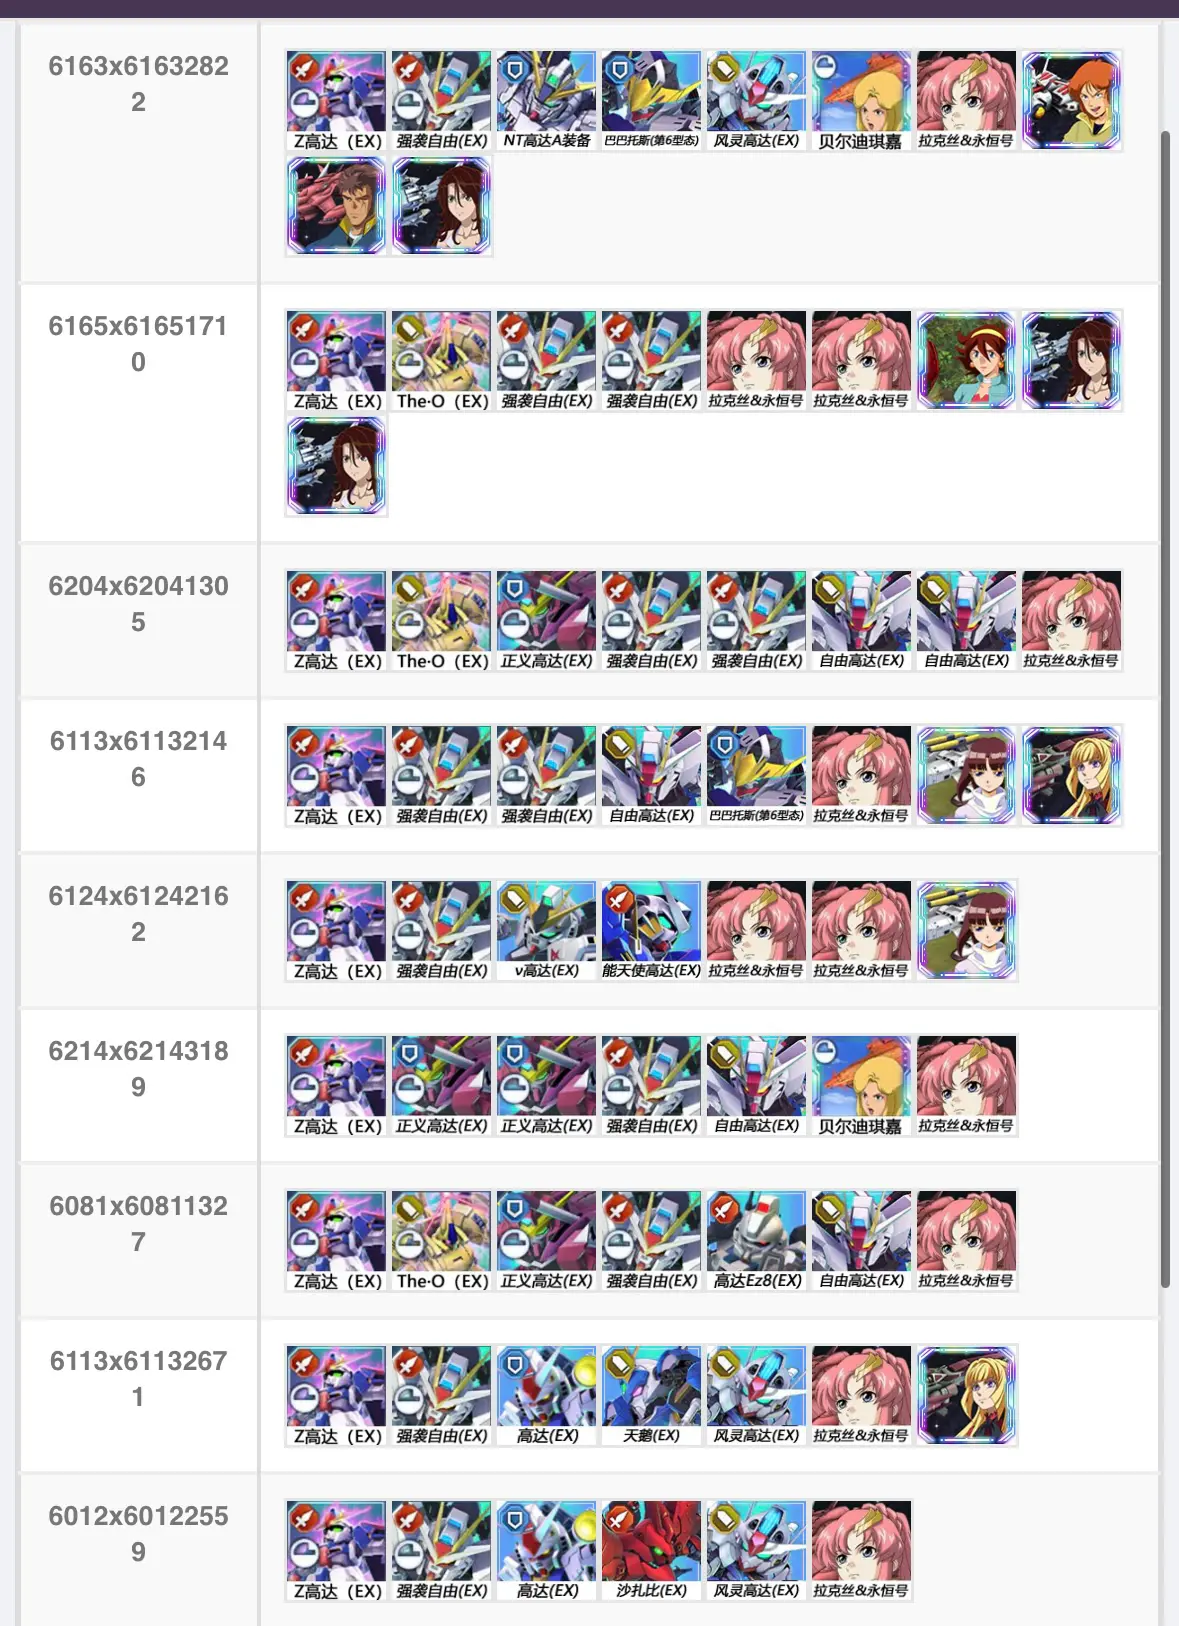Open account ID 6214x62143189
Viewport: 1179px width, 1626px height.
pyautogui.click(x=138, y=1069)
